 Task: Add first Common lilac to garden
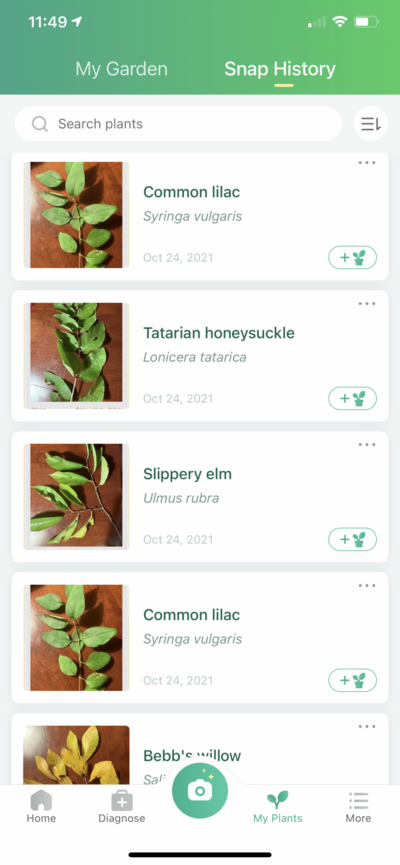353,258
